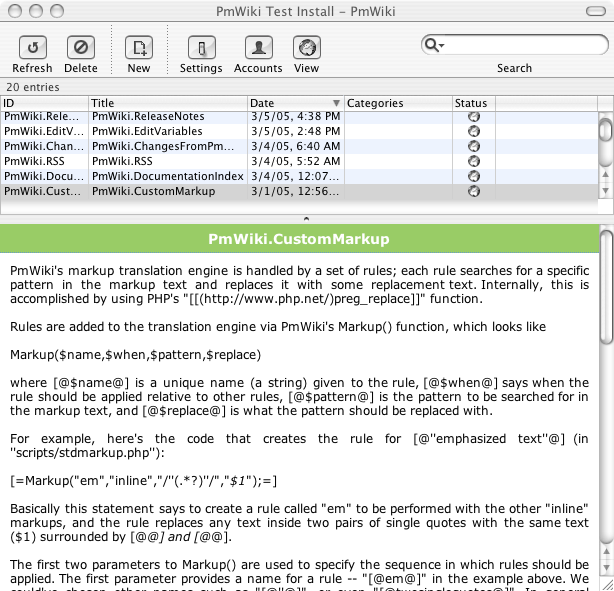Click the Markup($name,$when,$pattern,$replace) line
This screenshot has height=591, width=614.
(x=135, y=355)
